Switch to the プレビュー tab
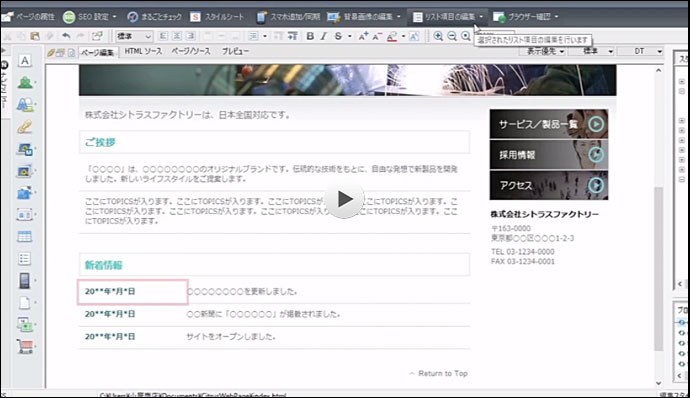The image size is (690, 398). click(235, 52)
